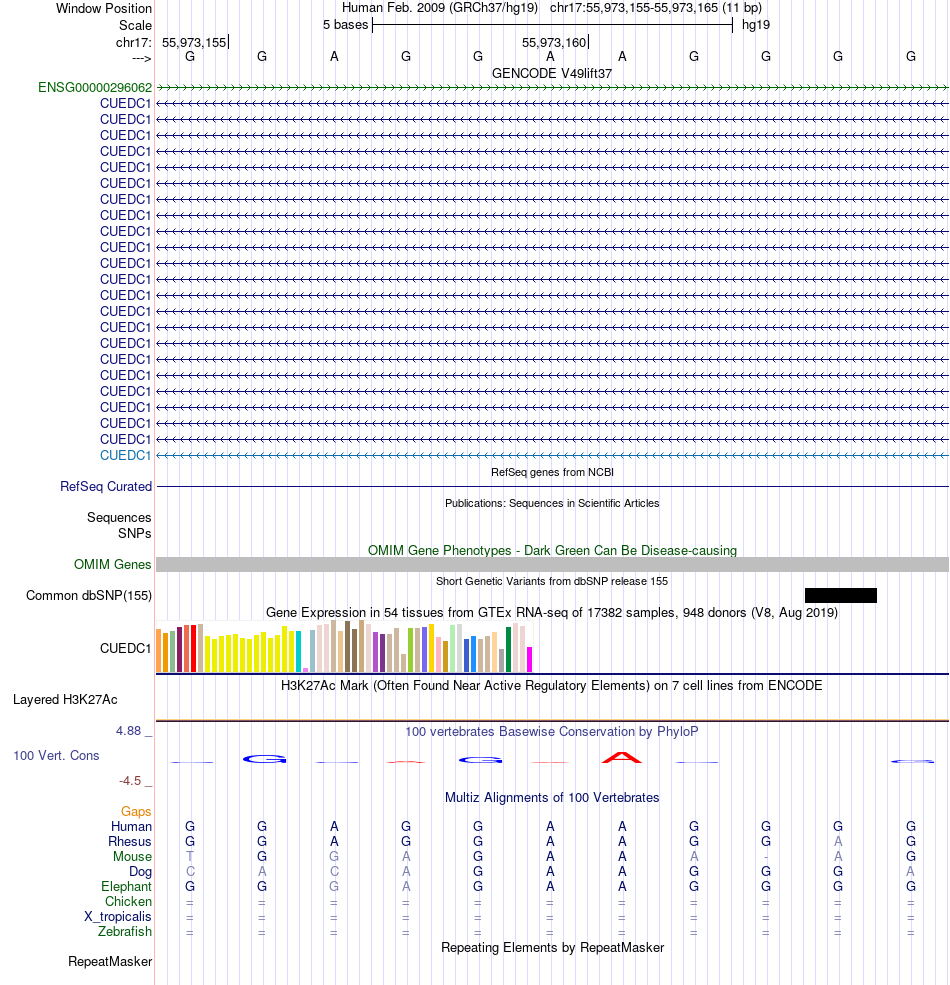Click the -4.5 PhyloP lower value
Screen dimensions: 950x985
(x=130, y=781)
